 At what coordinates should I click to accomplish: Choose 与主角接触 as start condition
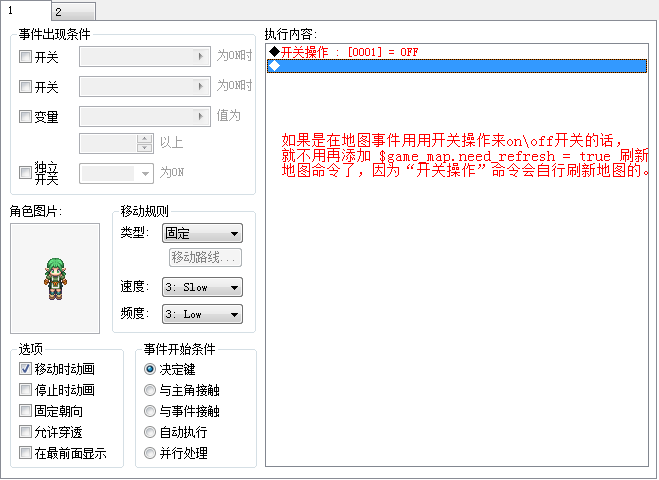(x=150, y=390)
